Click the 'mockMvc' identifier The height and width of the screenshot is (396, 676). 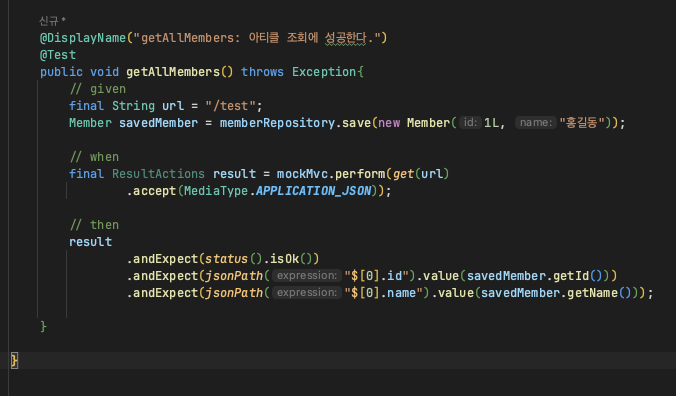pos(302,174)
